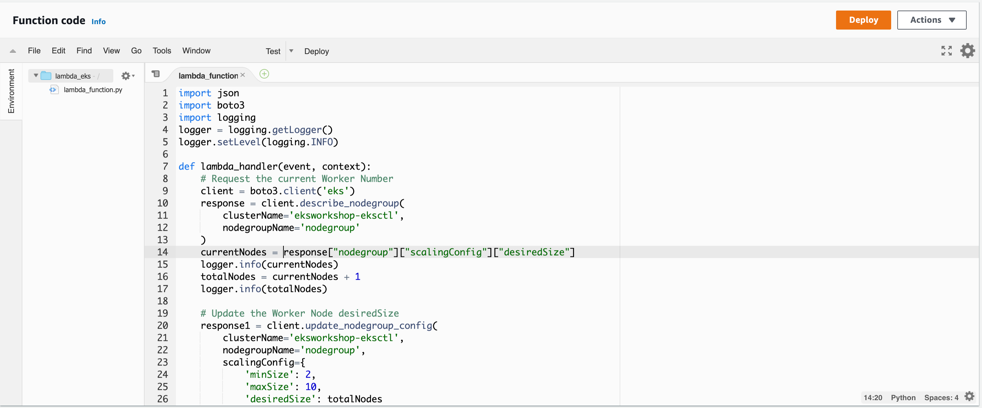Click the 'logger.setLevel(logging.INFO)' line
The width and height of the screenshot is (982, 408).
[259, 142]
